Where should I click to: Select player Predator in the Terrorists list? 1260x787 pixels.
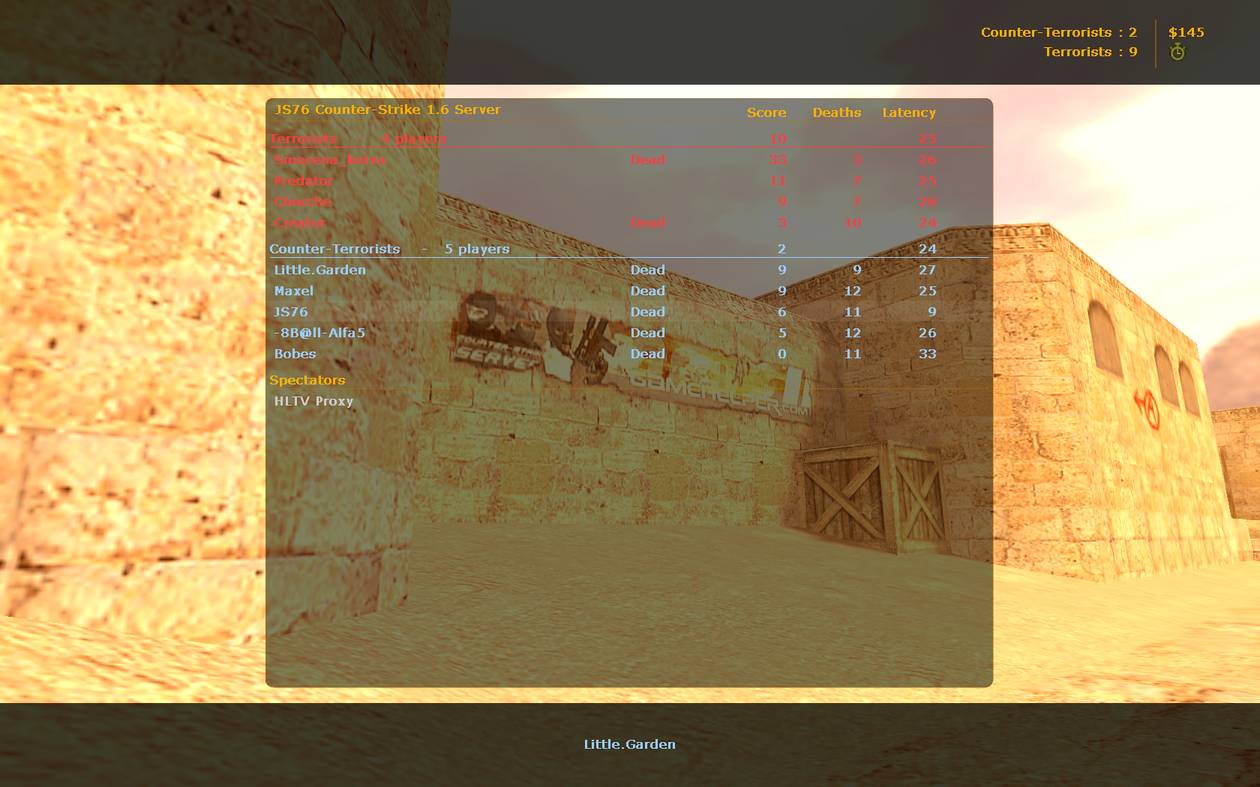(304, 181)
